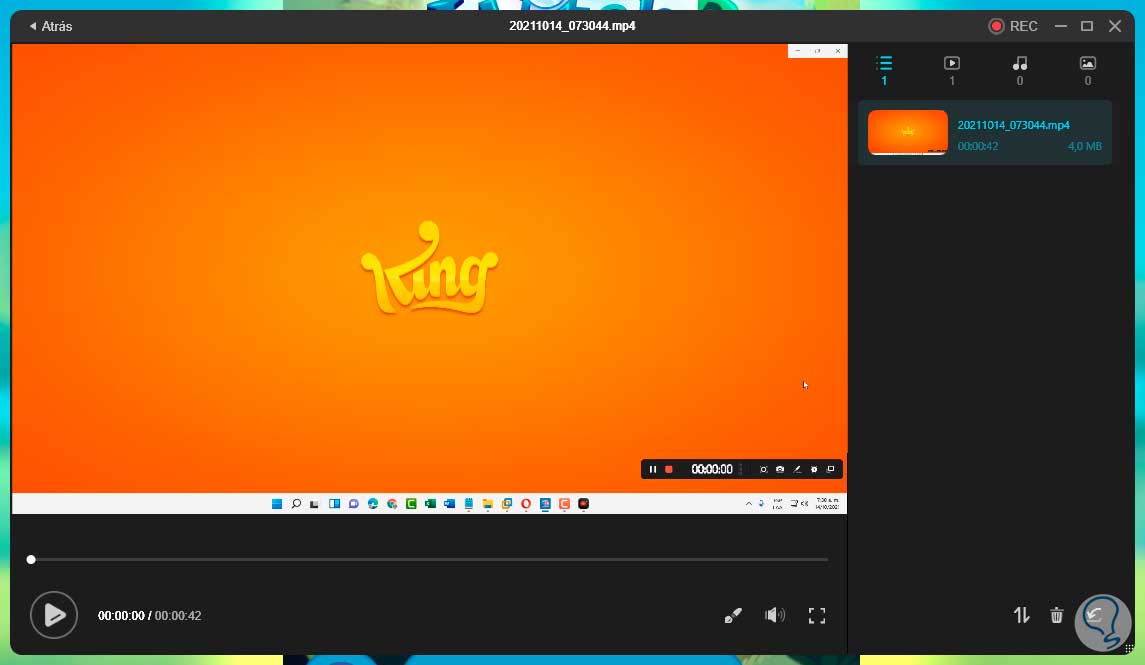Enter fullscreen playback mode
This screenshot has width=1145, height=665.
(x=817, y=615)
